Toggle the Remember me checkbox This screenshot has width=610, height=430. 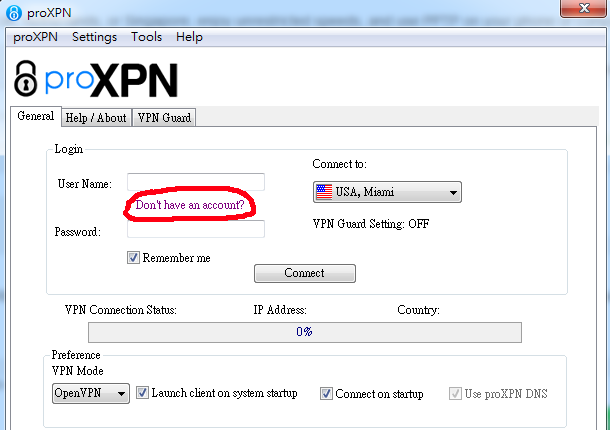[133, 258]
